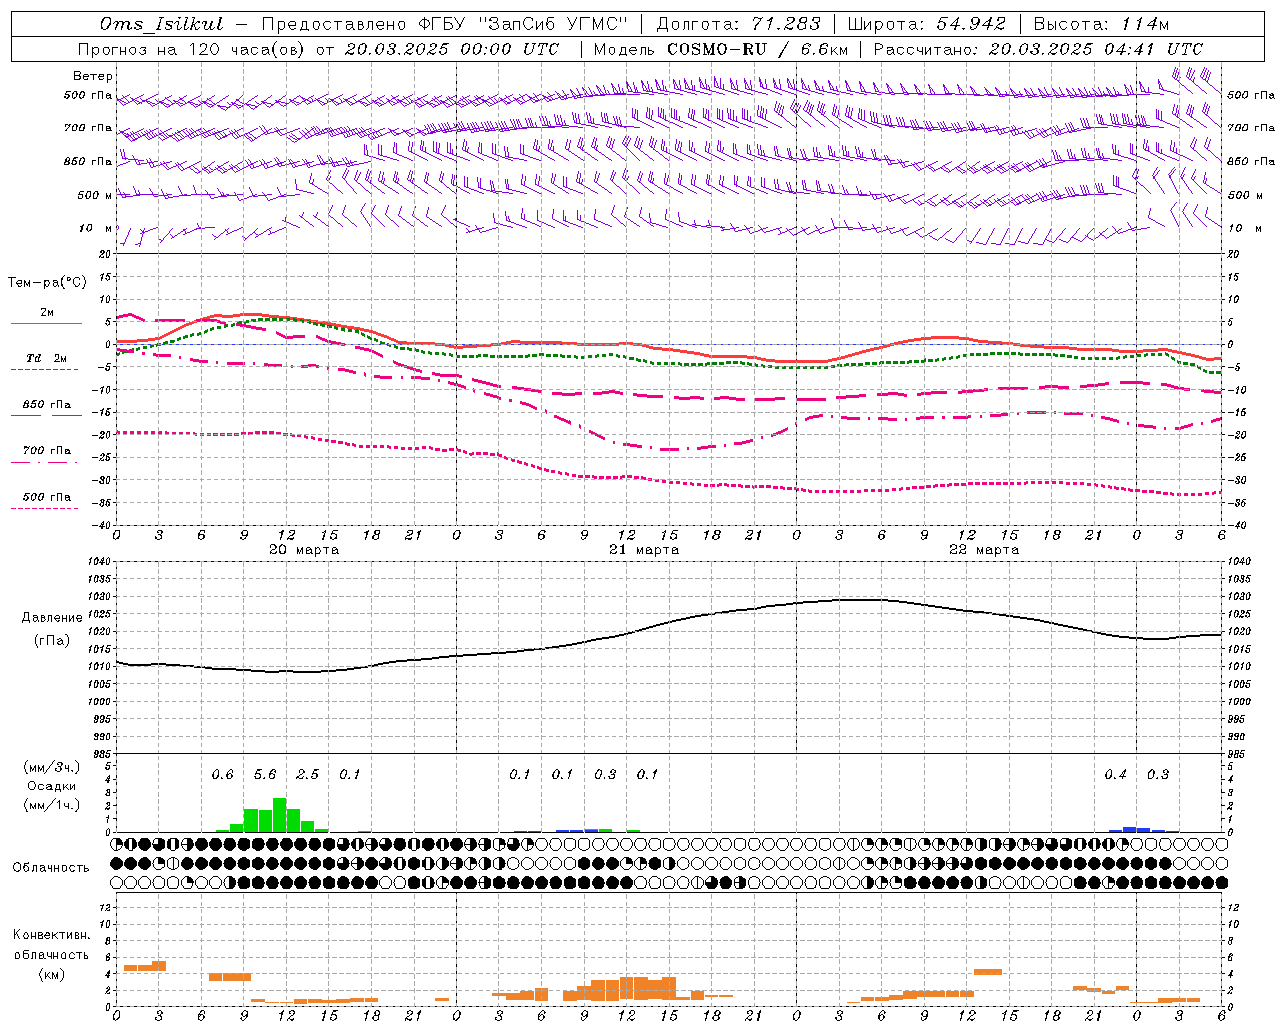Click the 'Модель COSMO-RU / 6.6км' label
The height and width of the screenshot is (1024, 1280).
[x=721, y=49]
